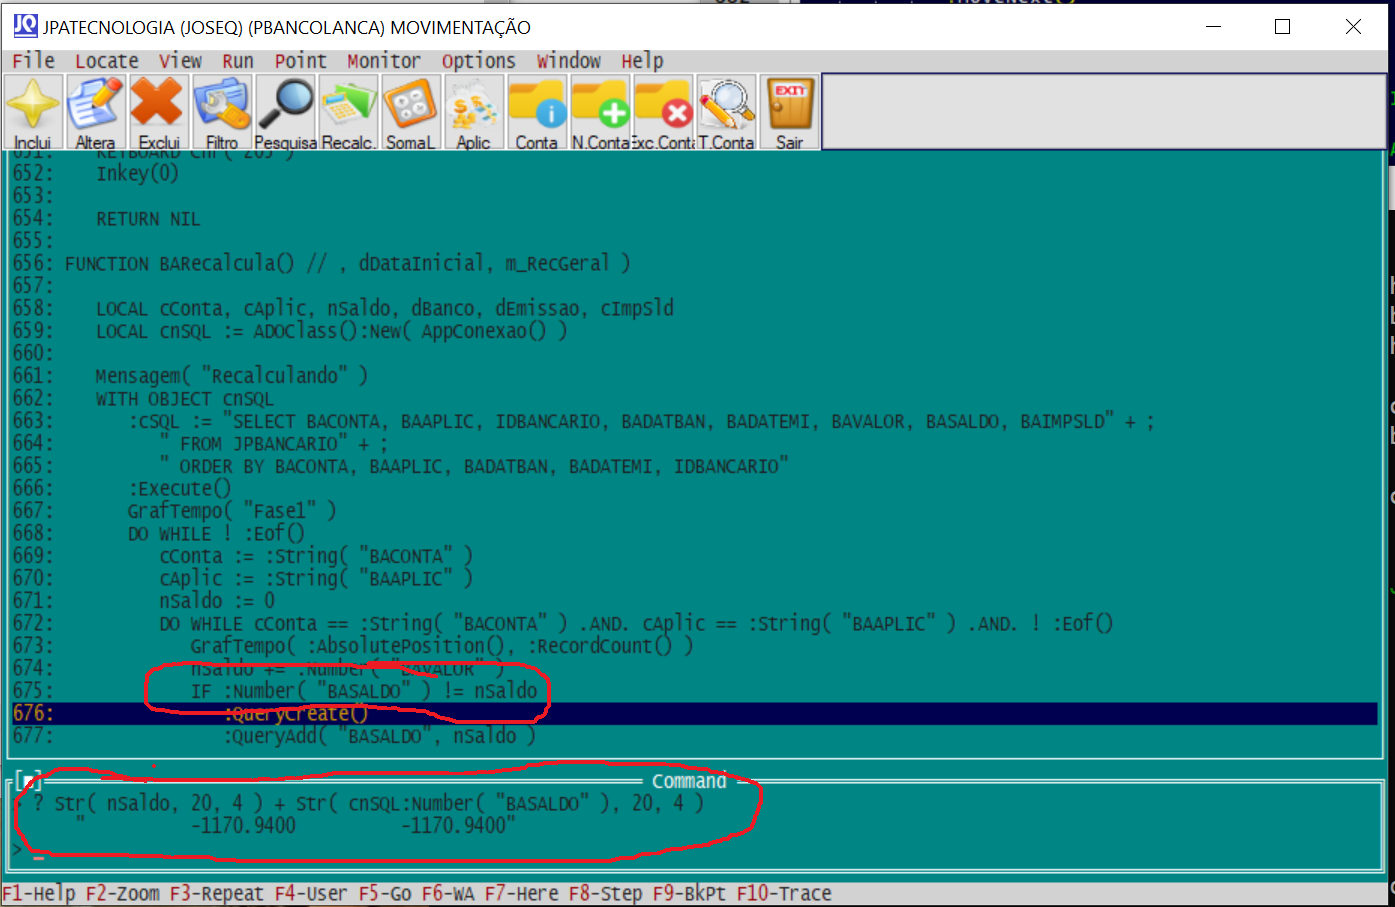Click line 662 WITH OBJECT cnSQL
The image size is (1395, 907).
[x=184, y=399]
